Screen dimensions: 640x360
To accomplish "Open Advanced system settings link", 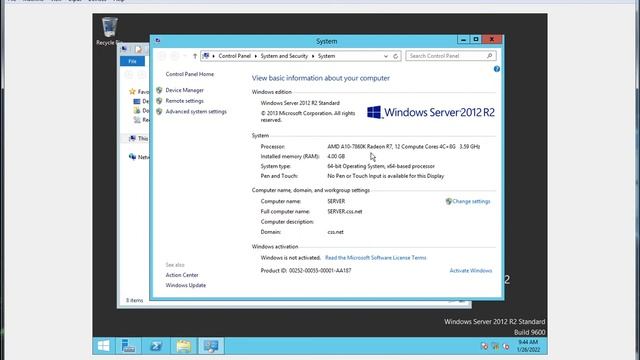I will click(x=196, y=111).
